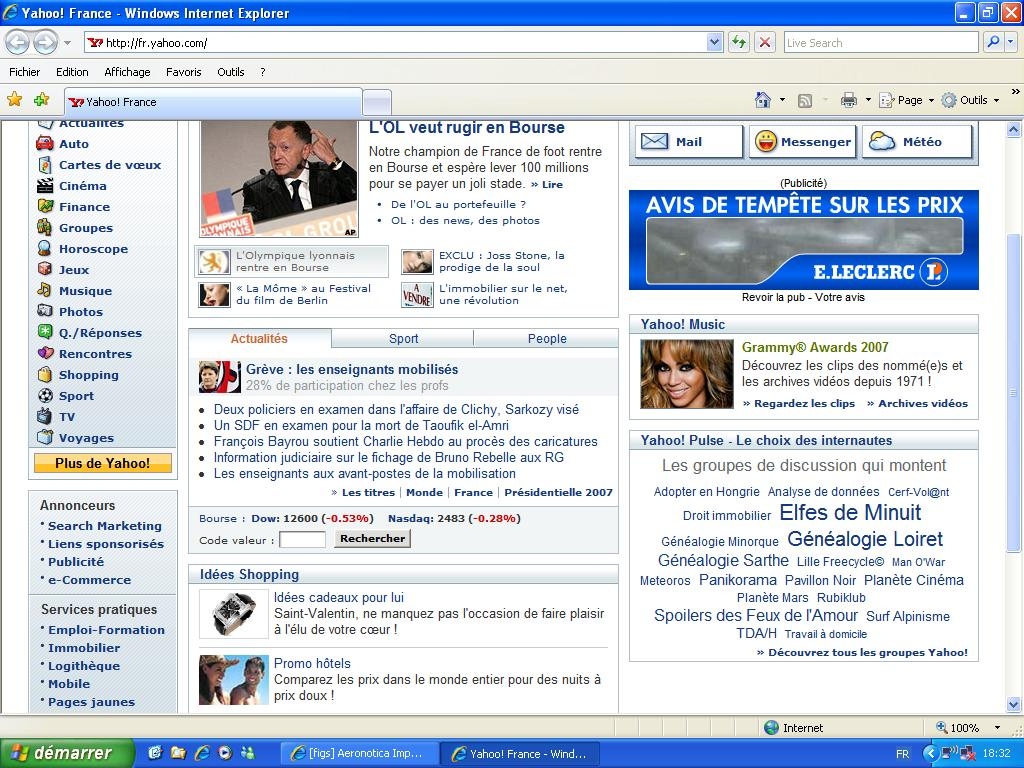Click in the Live Search box

(881, 42)
